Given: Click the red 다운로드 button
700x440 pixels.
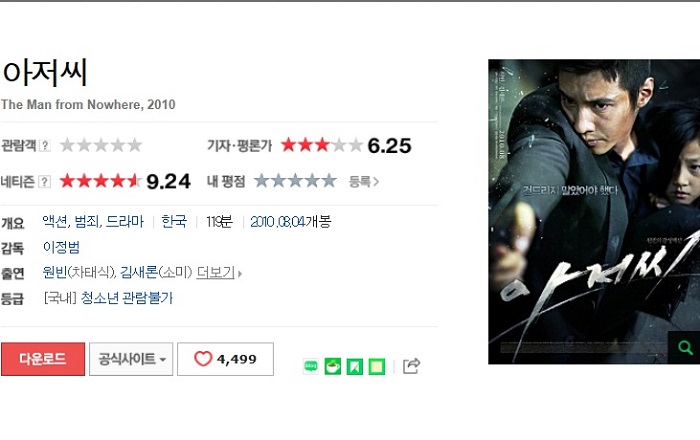Looking at the screenshot, I should pos(43,359).
